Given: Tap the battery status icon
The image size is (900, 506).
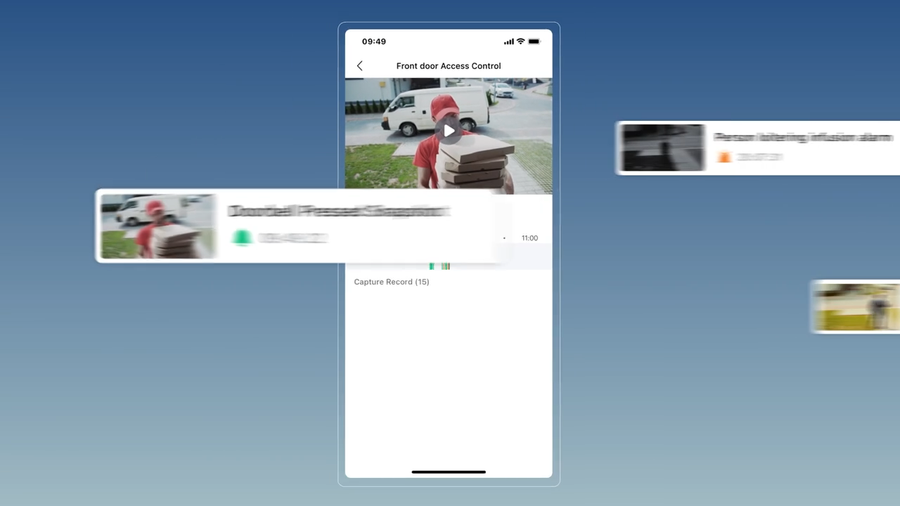Looking at the screenshot, I should pyautogui.click(x=534, y=41).
